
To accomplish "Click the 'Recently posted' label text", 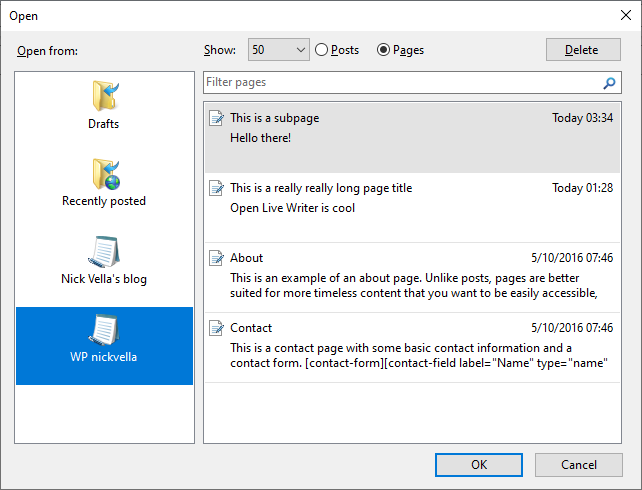I will tap(104, 201).
